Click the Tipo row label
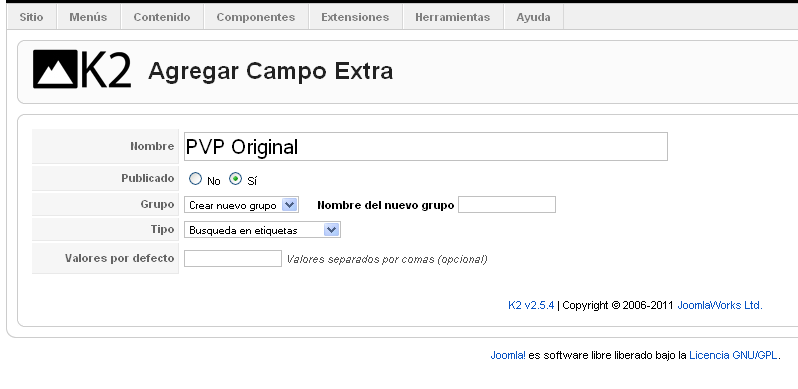The image size is (798, 389). coord(162,229)
